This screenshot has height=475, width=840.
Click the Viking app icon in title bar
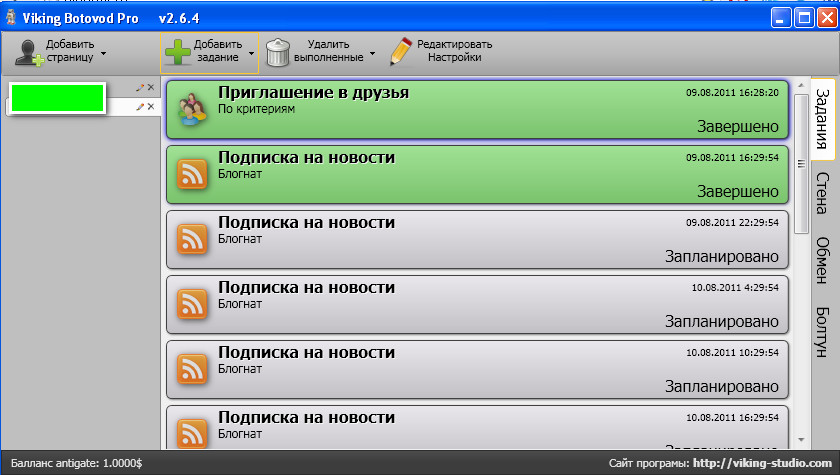[11, 18]
